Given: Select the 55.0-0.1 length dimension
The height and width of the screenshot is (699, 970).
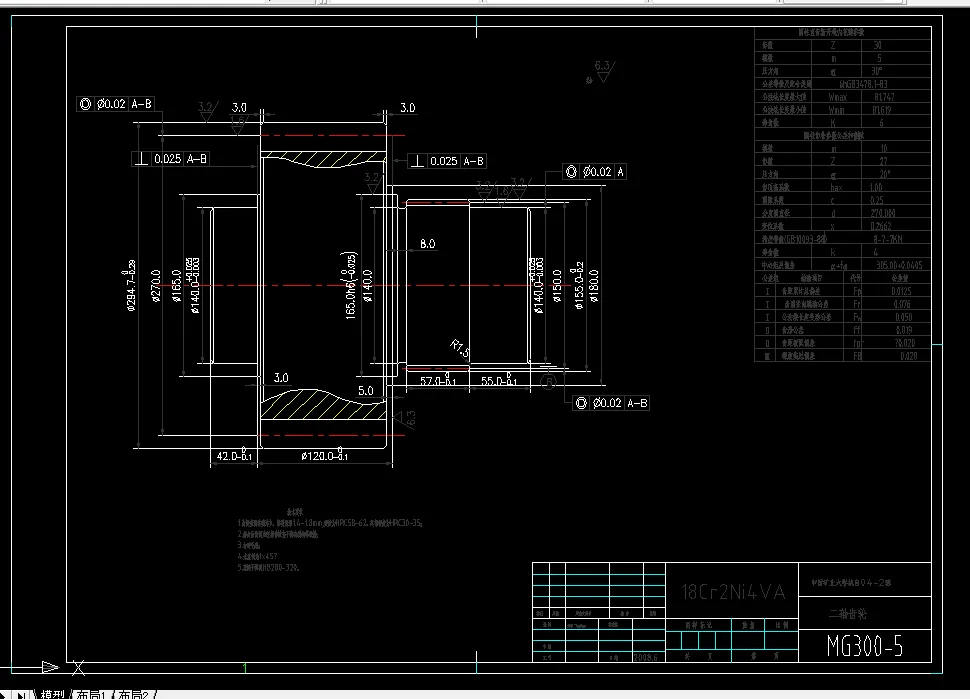Looking at the screenshot, I should pyautogui.click(x=499, y=380).
